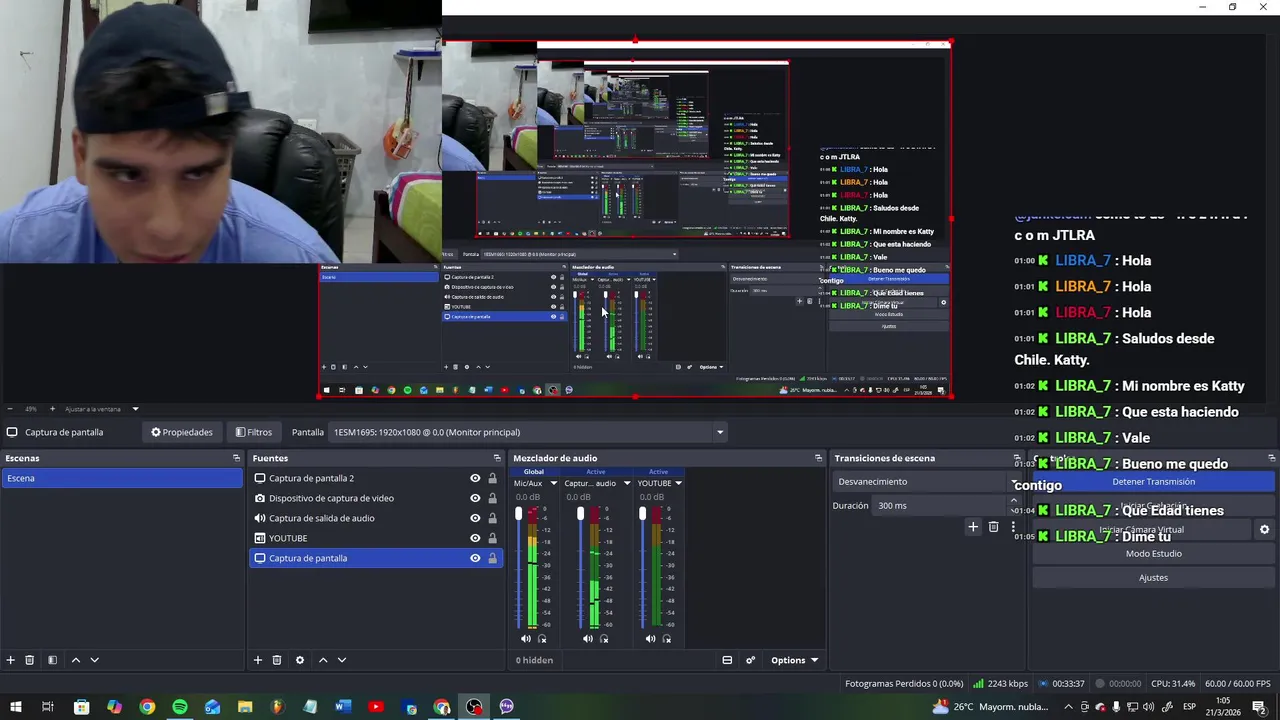Image resolution: width=1280 pixels, height=720 pixels.
Task: Select the Dispositivo de captura de video source
Action: click(376, 498)
